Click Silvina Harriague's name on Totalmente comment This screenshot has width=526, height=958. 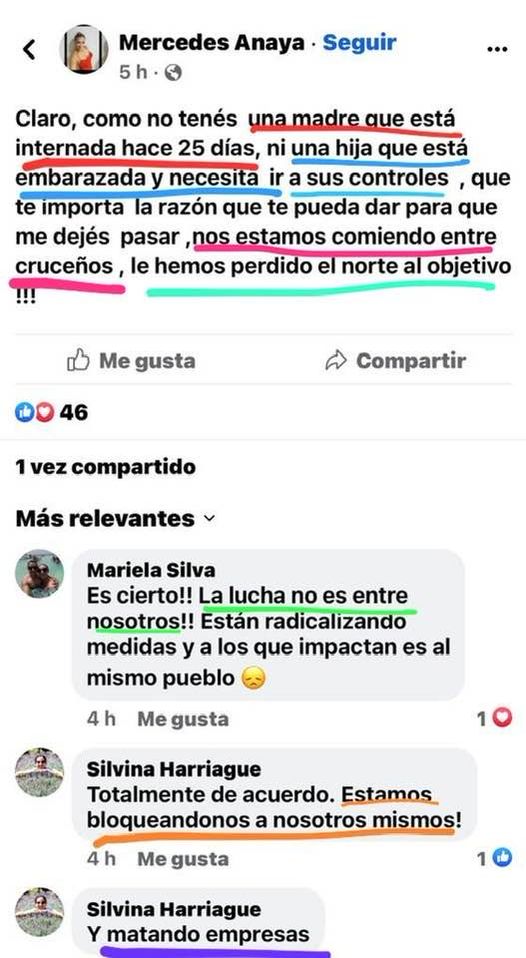pos(174,769)
